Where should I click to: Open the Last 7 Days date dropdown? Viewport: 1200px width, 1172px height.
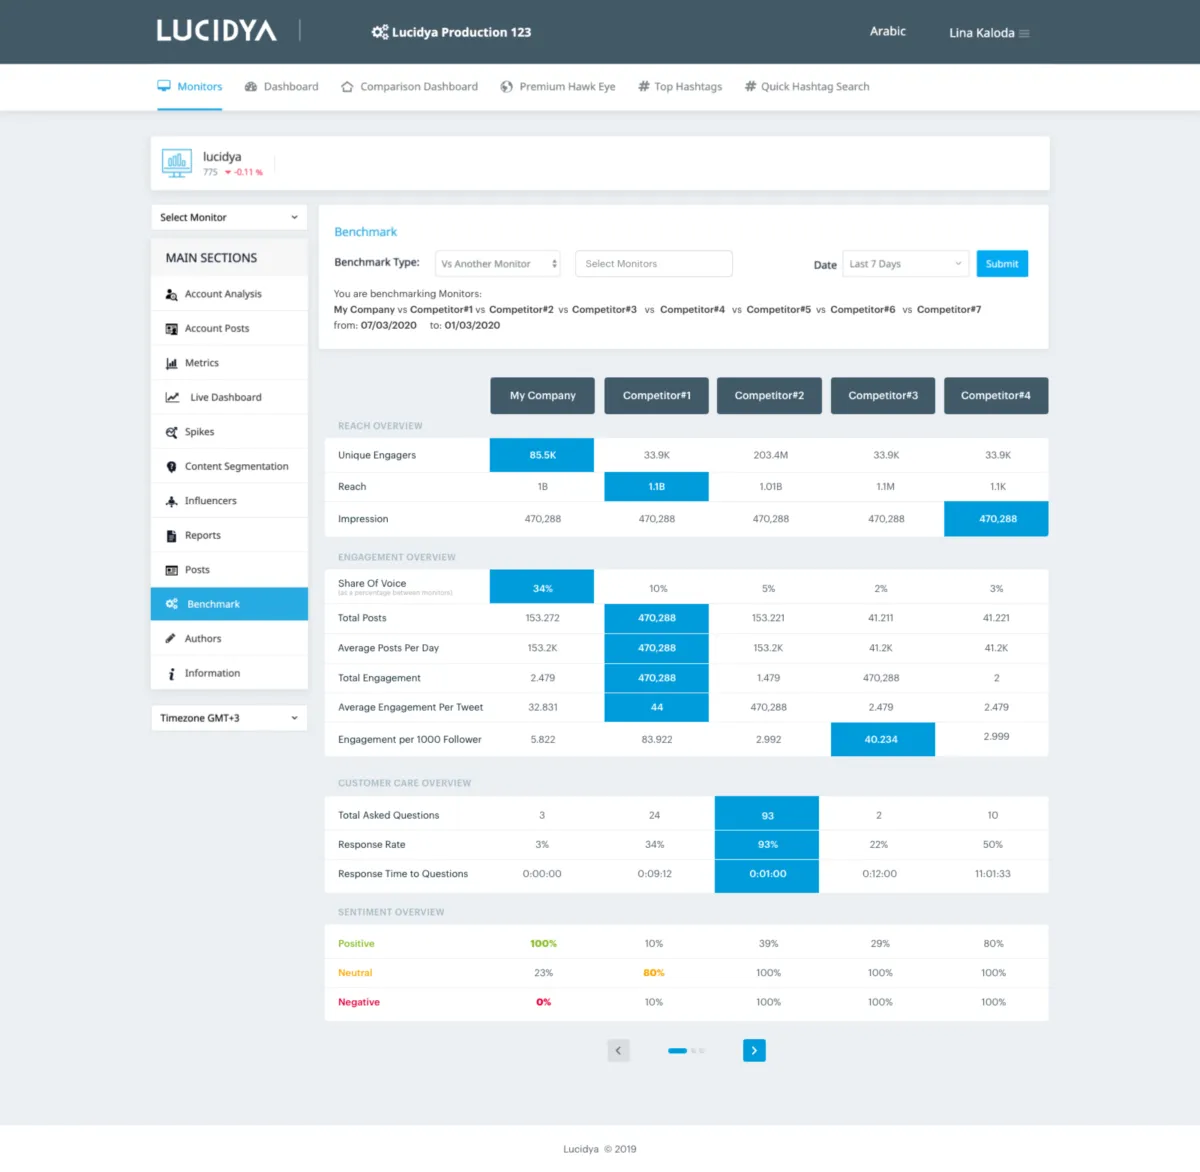(x=906, y=264)
